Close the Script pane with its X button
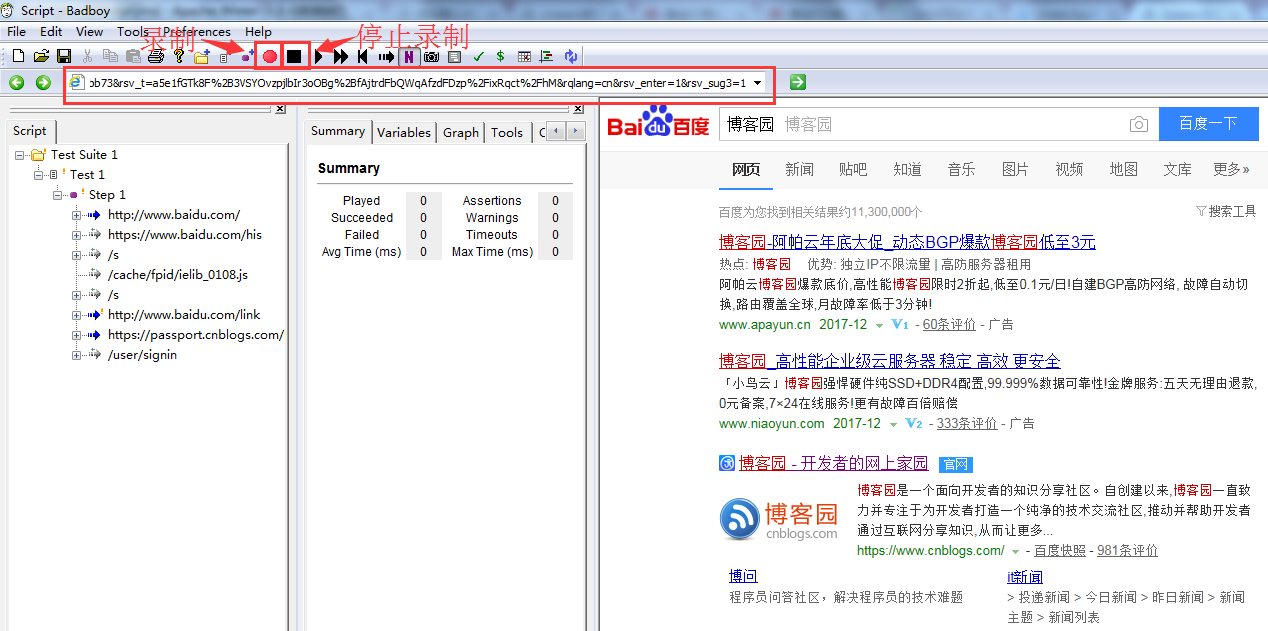This screenshot has height=631, width=1268. click(280, 109)
